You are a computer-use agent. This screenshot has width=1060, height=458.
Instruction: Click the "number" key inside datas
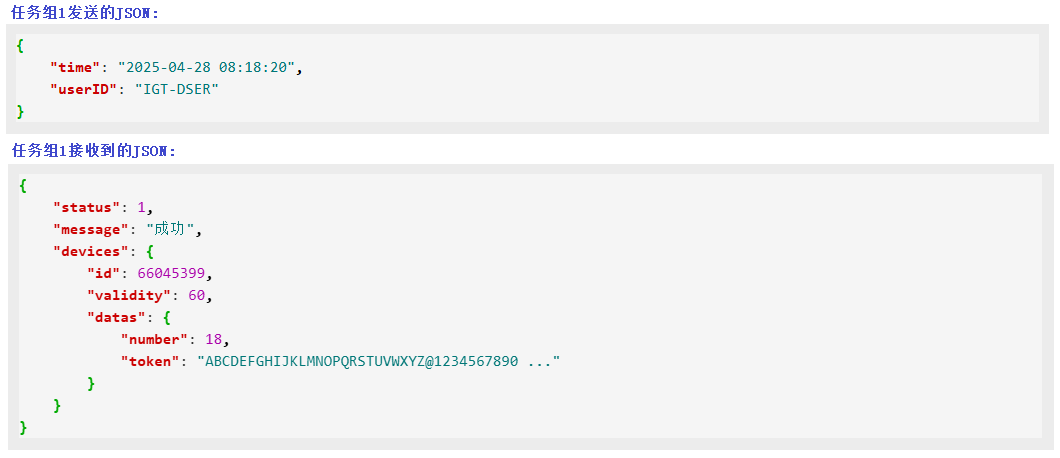pyautogui.click(x=154, y=339)
